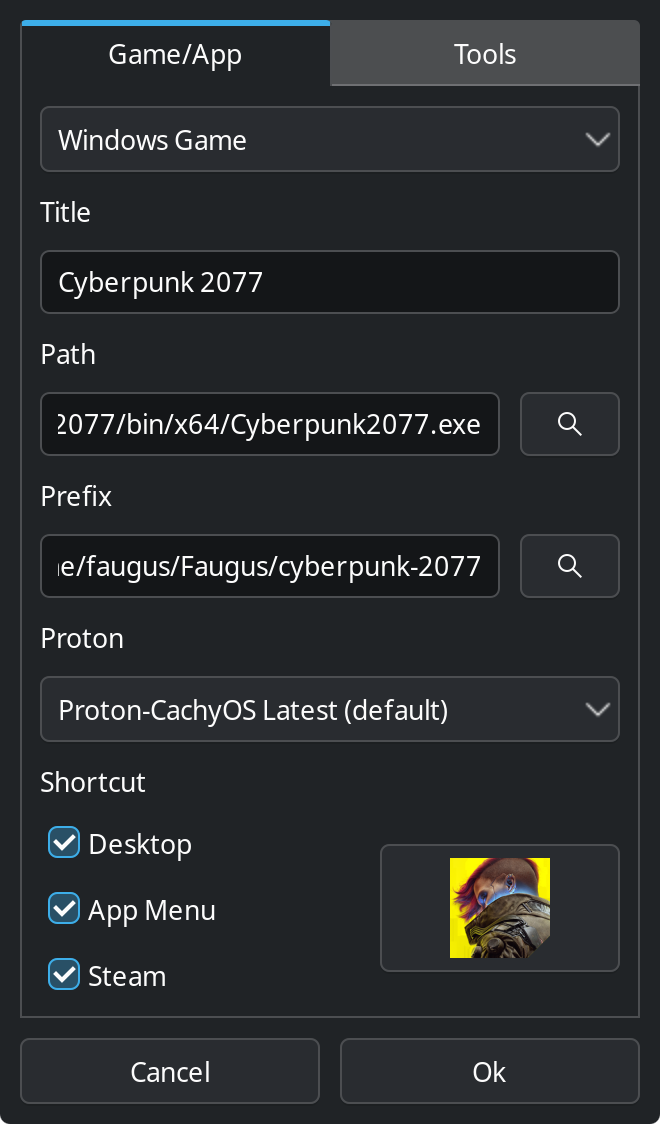
Task: Change the Cyberpunk 2077 shortcut icon image
Action: pyautogui.click(x=499, y=908)
